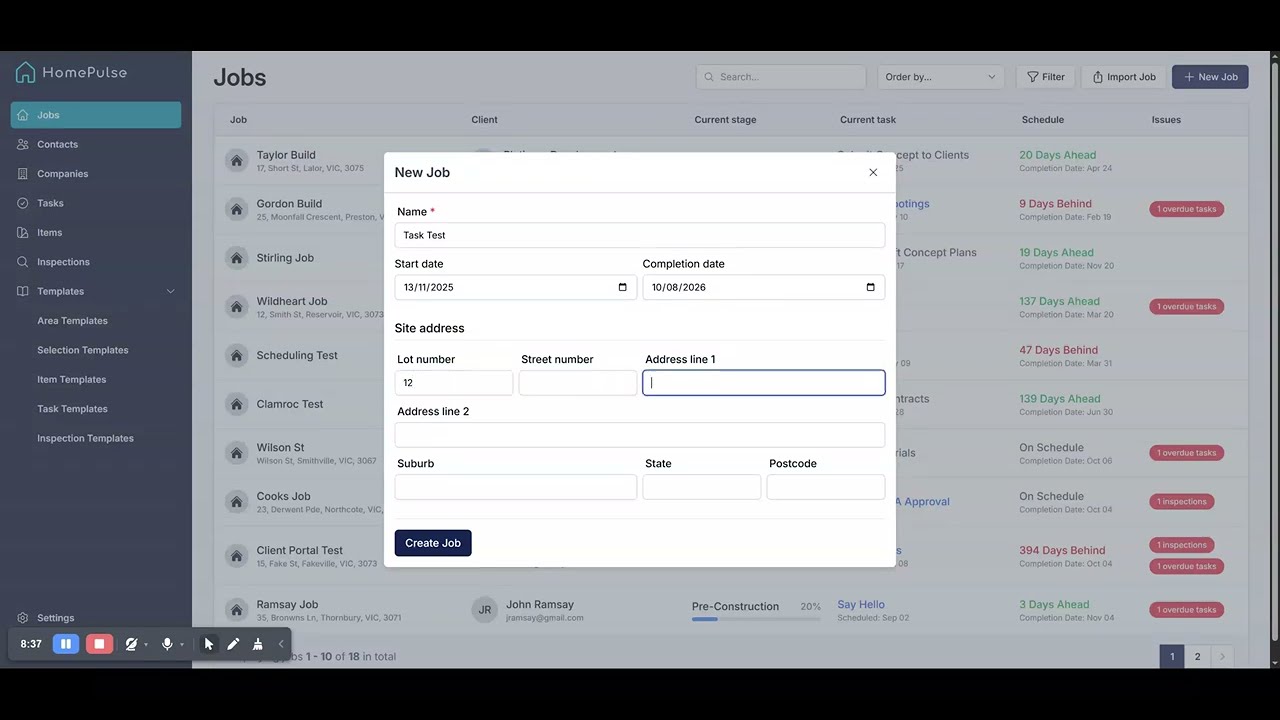Click the Companies building icon
The height and width of the screenshot is (720, 1280).
23,174
